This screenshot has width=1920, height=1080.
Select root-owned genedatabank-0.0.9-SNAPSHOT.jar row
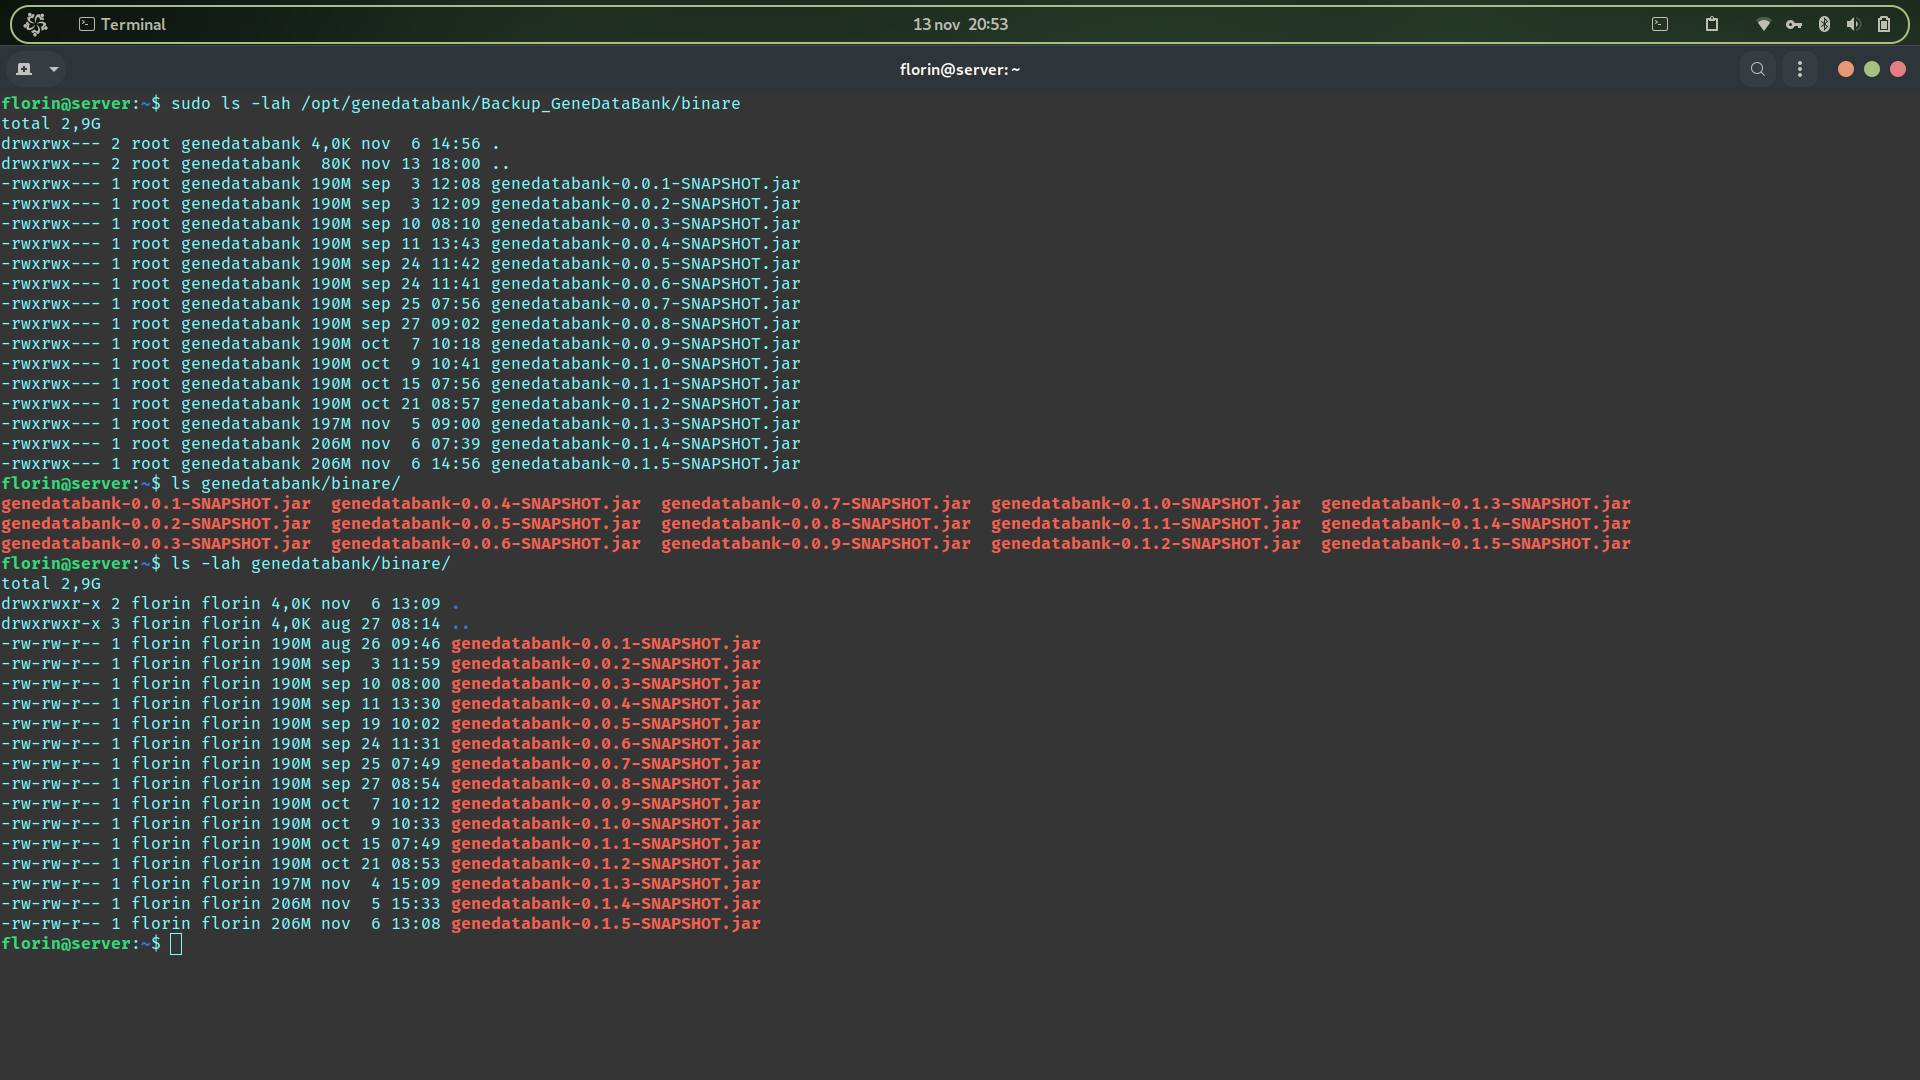click(401, 344)
